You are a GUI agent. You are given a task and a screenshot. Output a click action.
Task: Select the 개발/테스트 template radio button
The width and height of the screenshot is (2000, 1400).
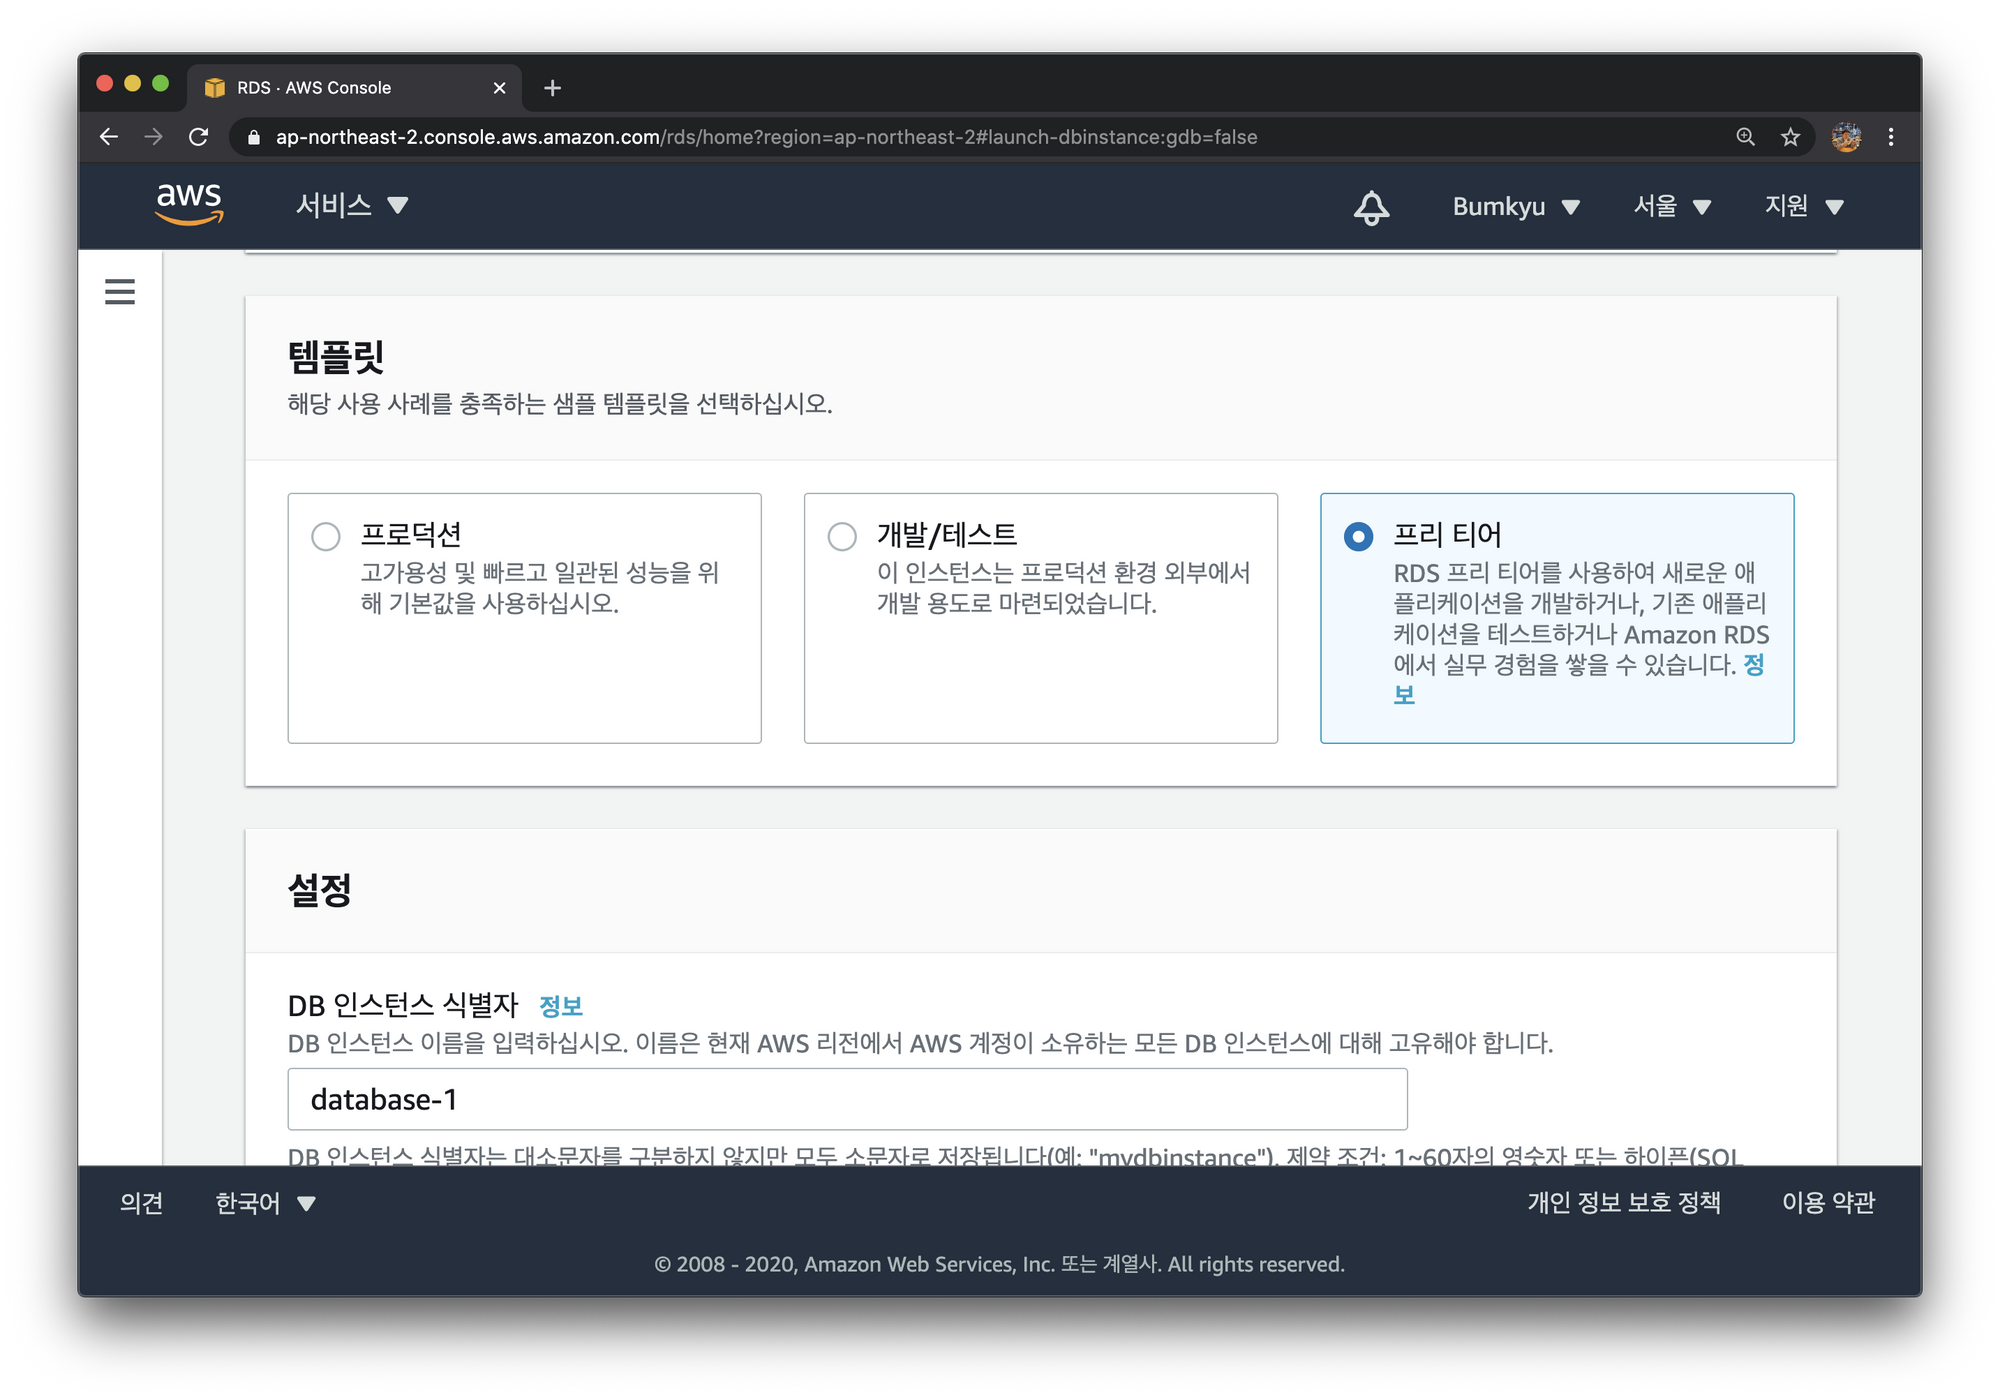842,536
